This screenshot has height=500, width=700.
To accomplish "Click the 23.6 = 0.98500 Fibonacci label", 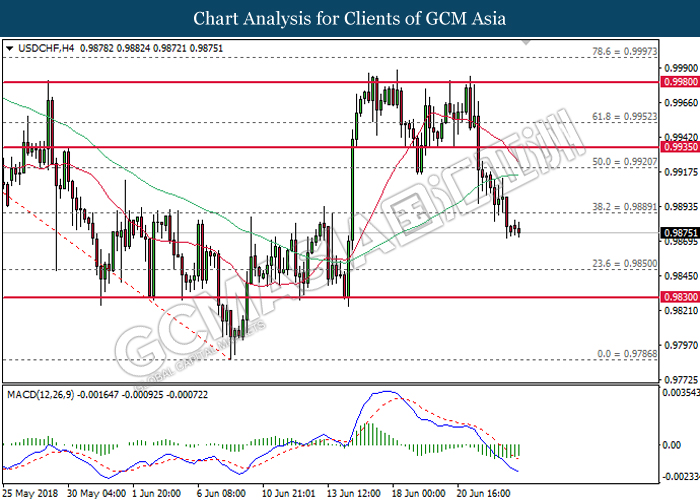I will click(x=625, y=264).
